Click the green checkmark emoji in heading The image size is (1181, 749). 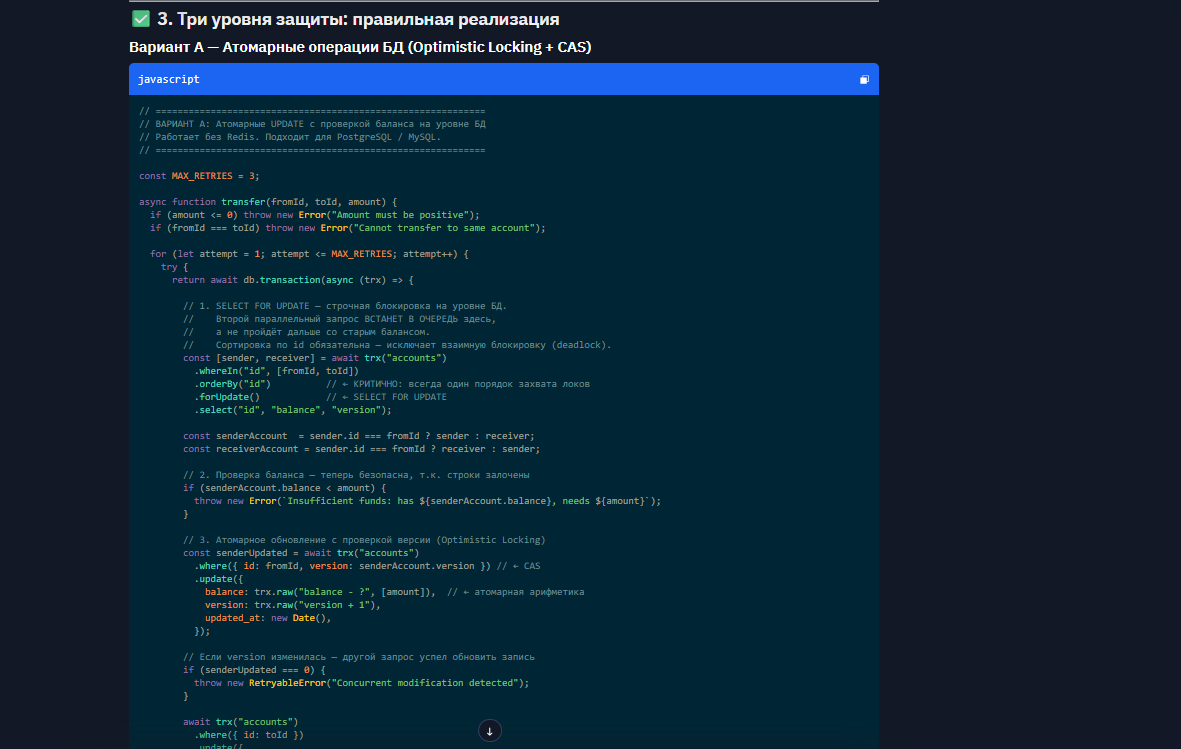pyautogui.click(x=141, y=19)
